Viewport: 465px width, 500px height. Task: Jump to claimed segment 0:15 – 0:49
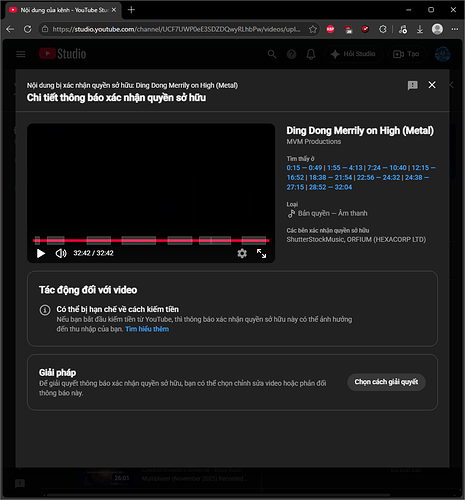click(304, 168)
